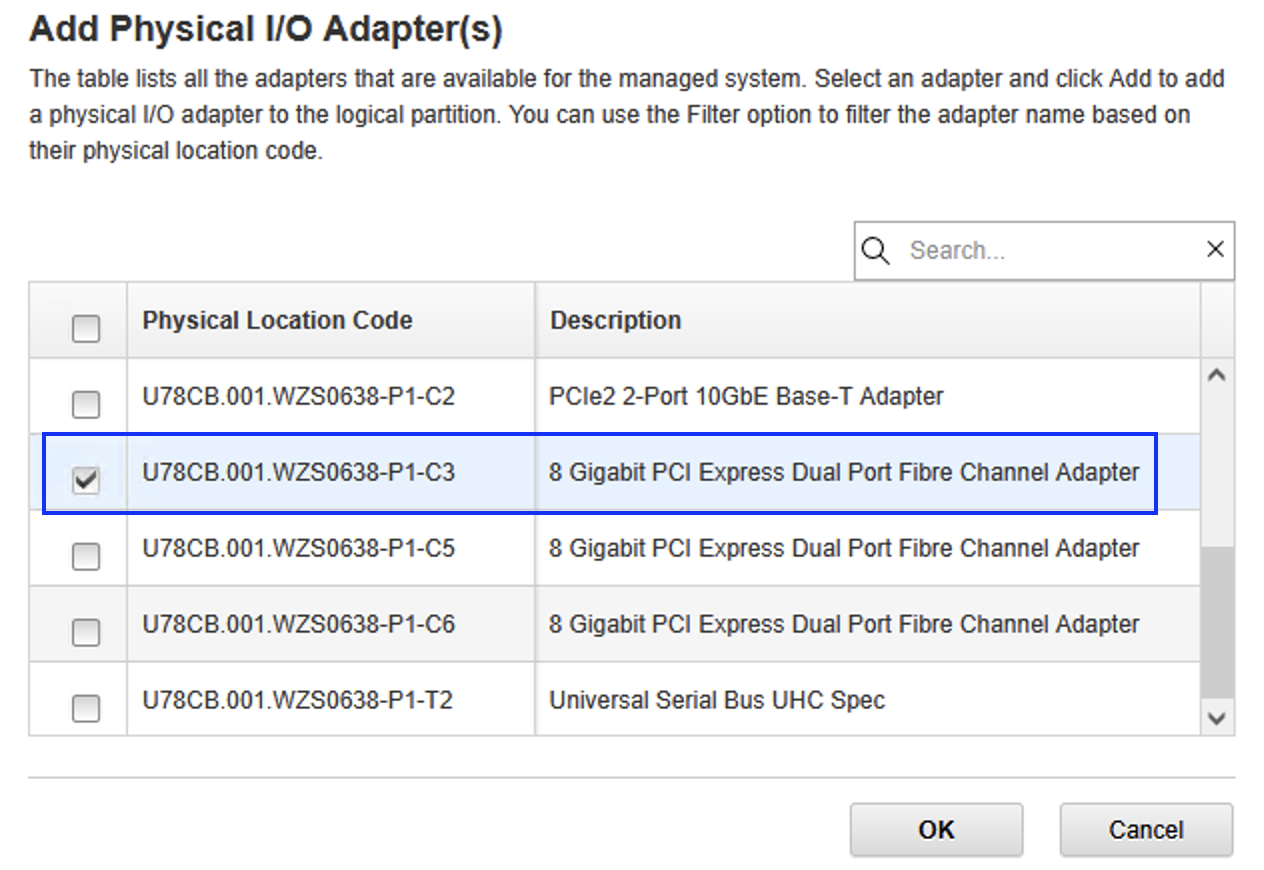Check the P1-T2 USB adapter checkbox

[x=86, y=708]
